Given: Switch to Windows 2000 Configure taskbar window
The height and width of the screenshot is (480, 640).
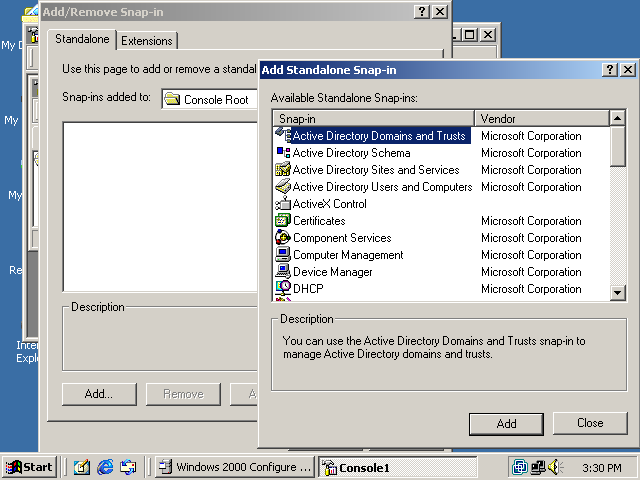Looking at the screenshot, I should (x=235, y=467).
